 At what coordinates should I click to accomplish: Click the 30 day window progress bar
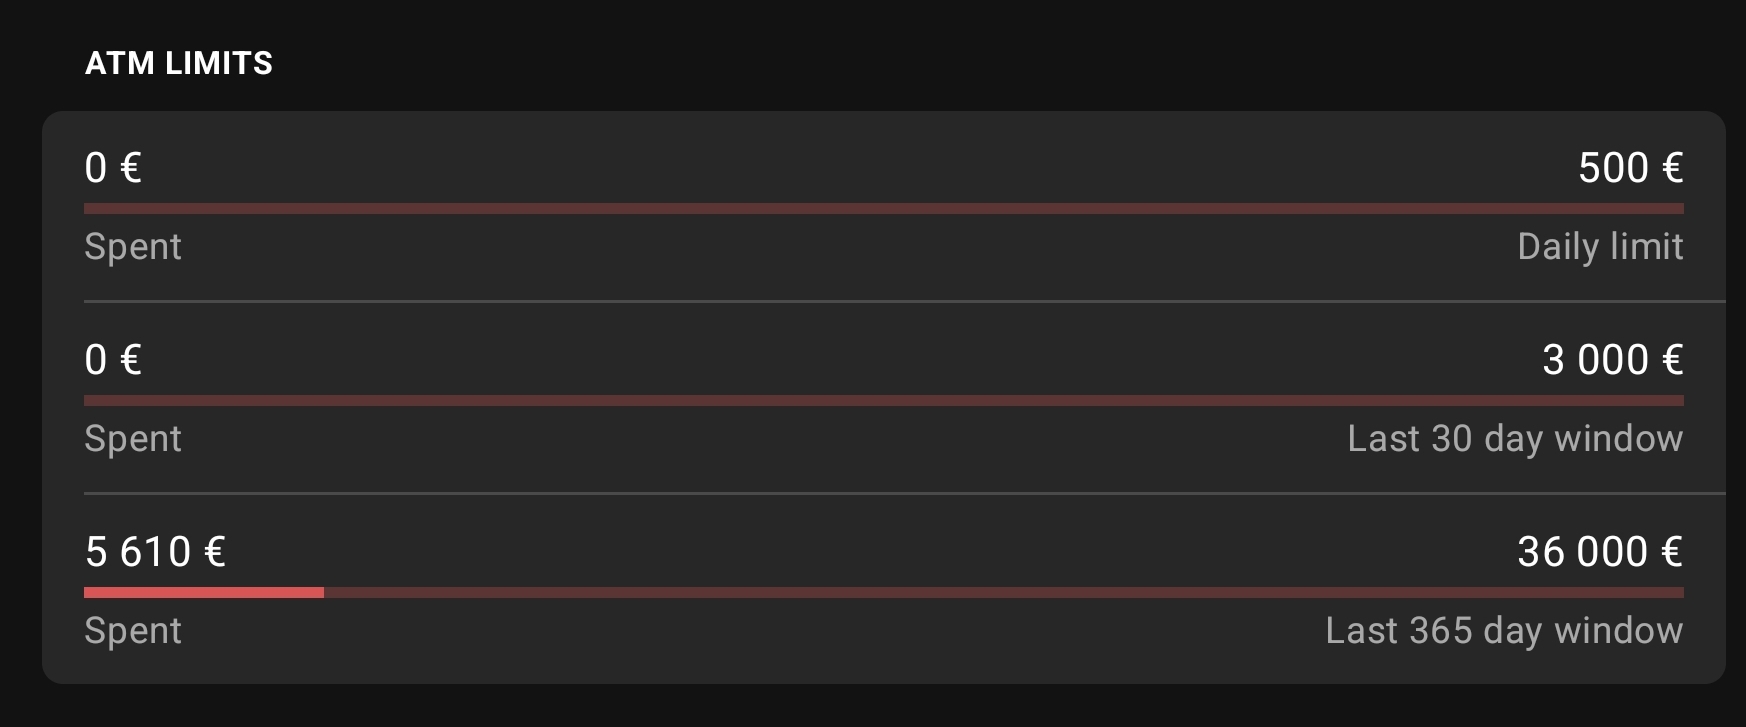pos(884,400)
